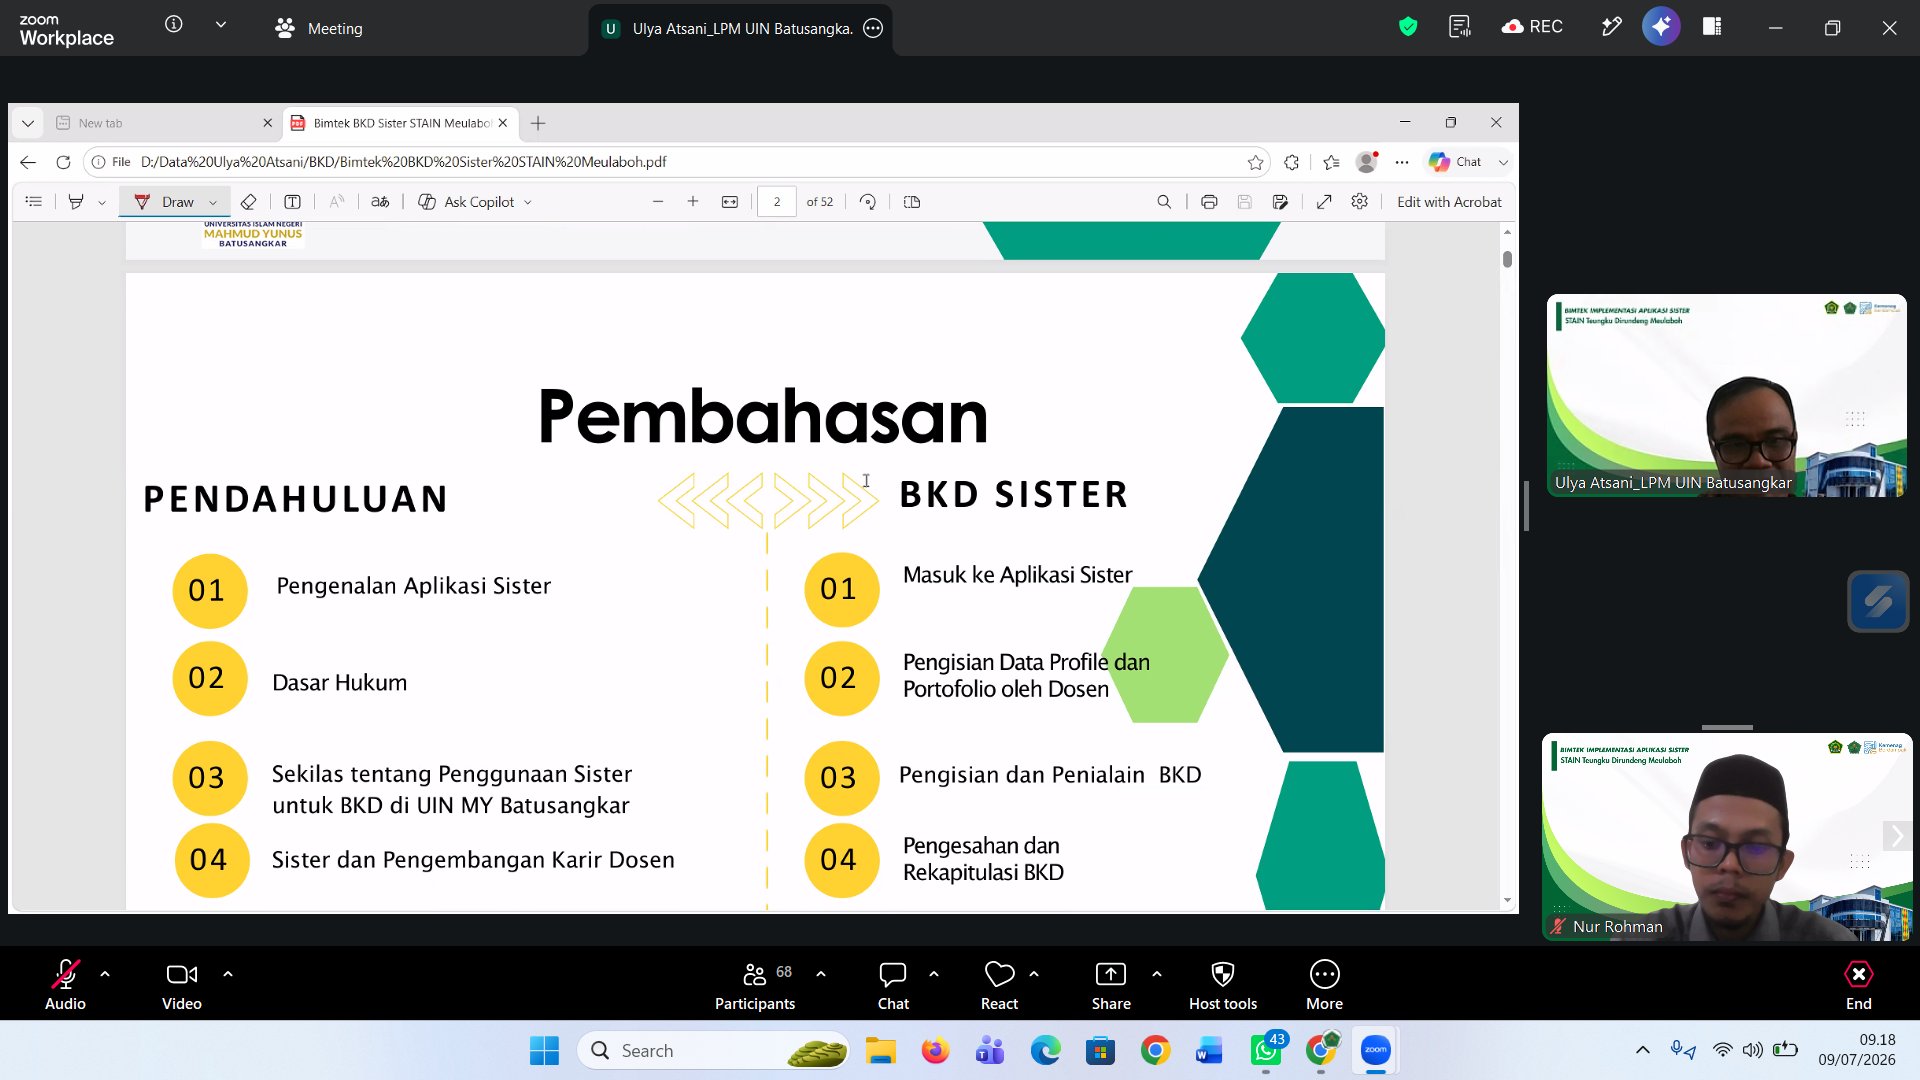Click the End meeting button
Image resolution: width=1920 pixels, height=1080 pixels.
[x=1858, y=984]
